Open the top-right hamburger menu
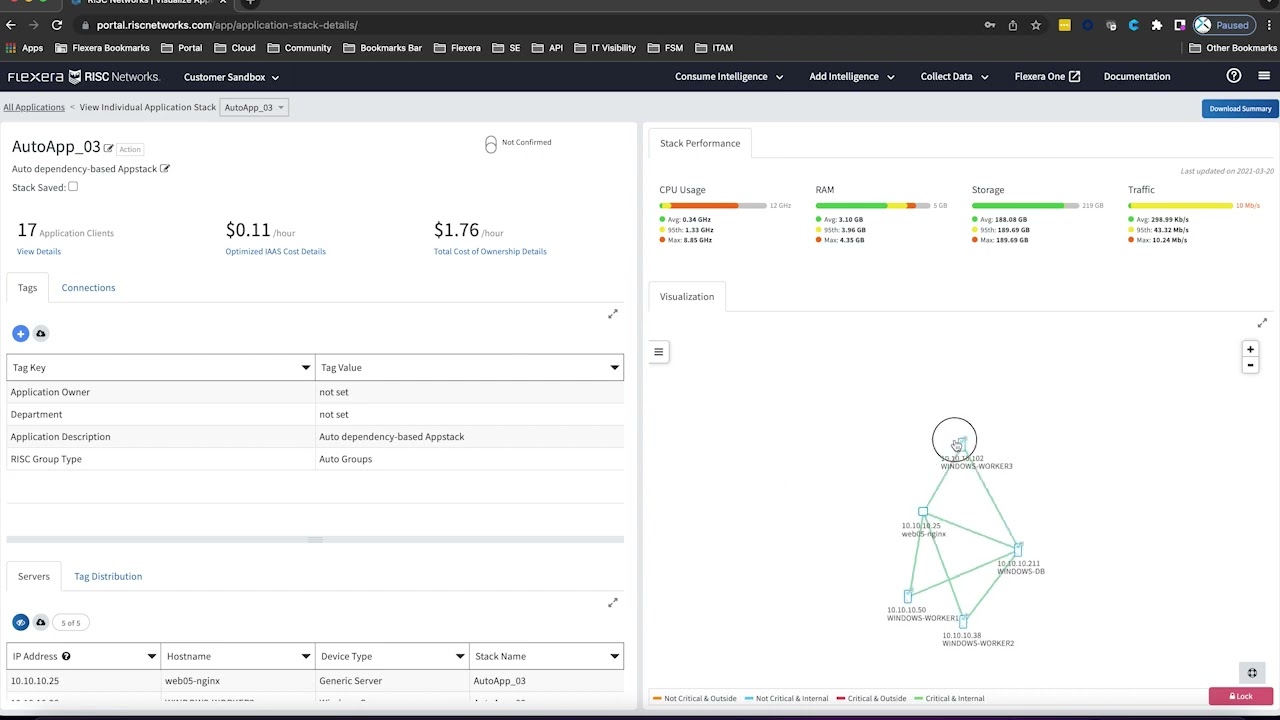The height and width of the screenshot is (720, 1280). [x=1264, y=76]
